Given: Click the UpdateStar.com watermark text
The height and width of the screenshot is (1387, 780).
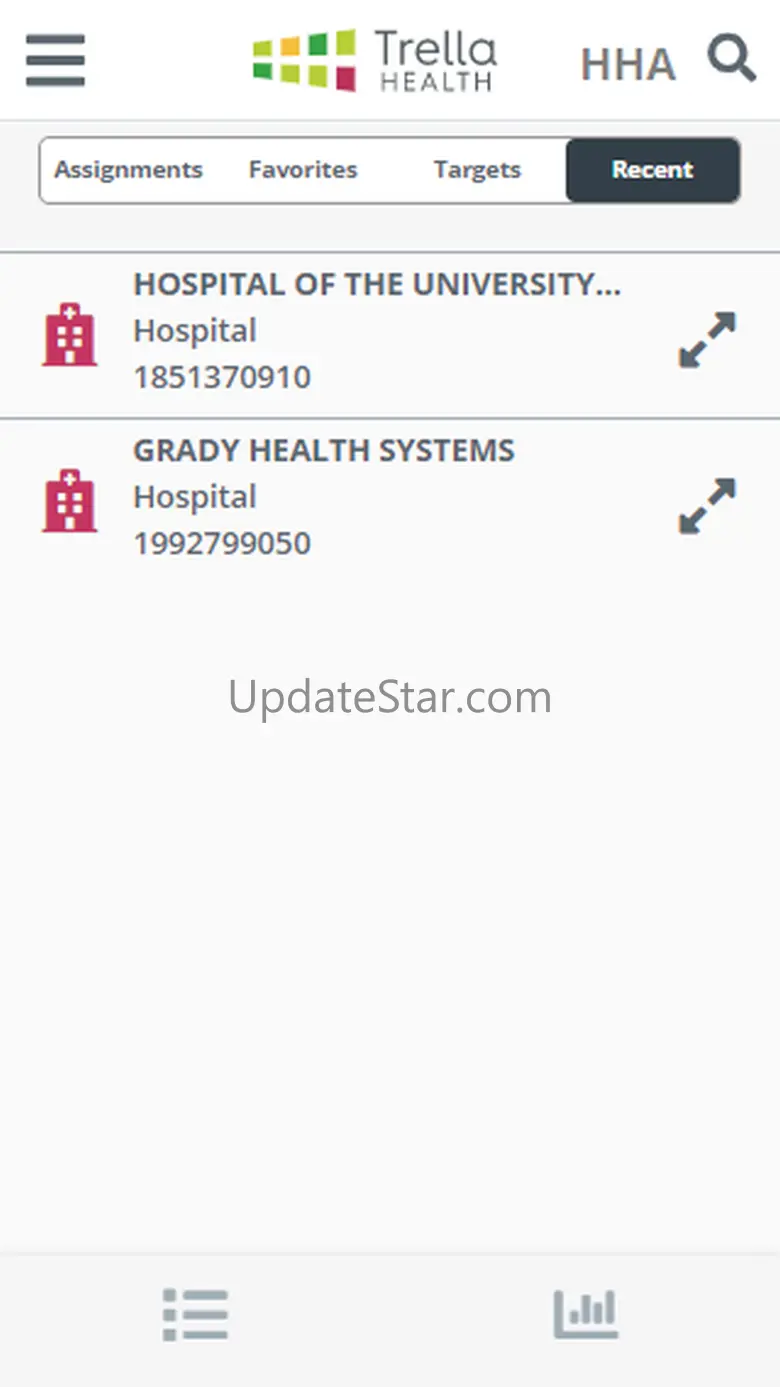Looking at the screenshot, I should click(x=390, y=697).
